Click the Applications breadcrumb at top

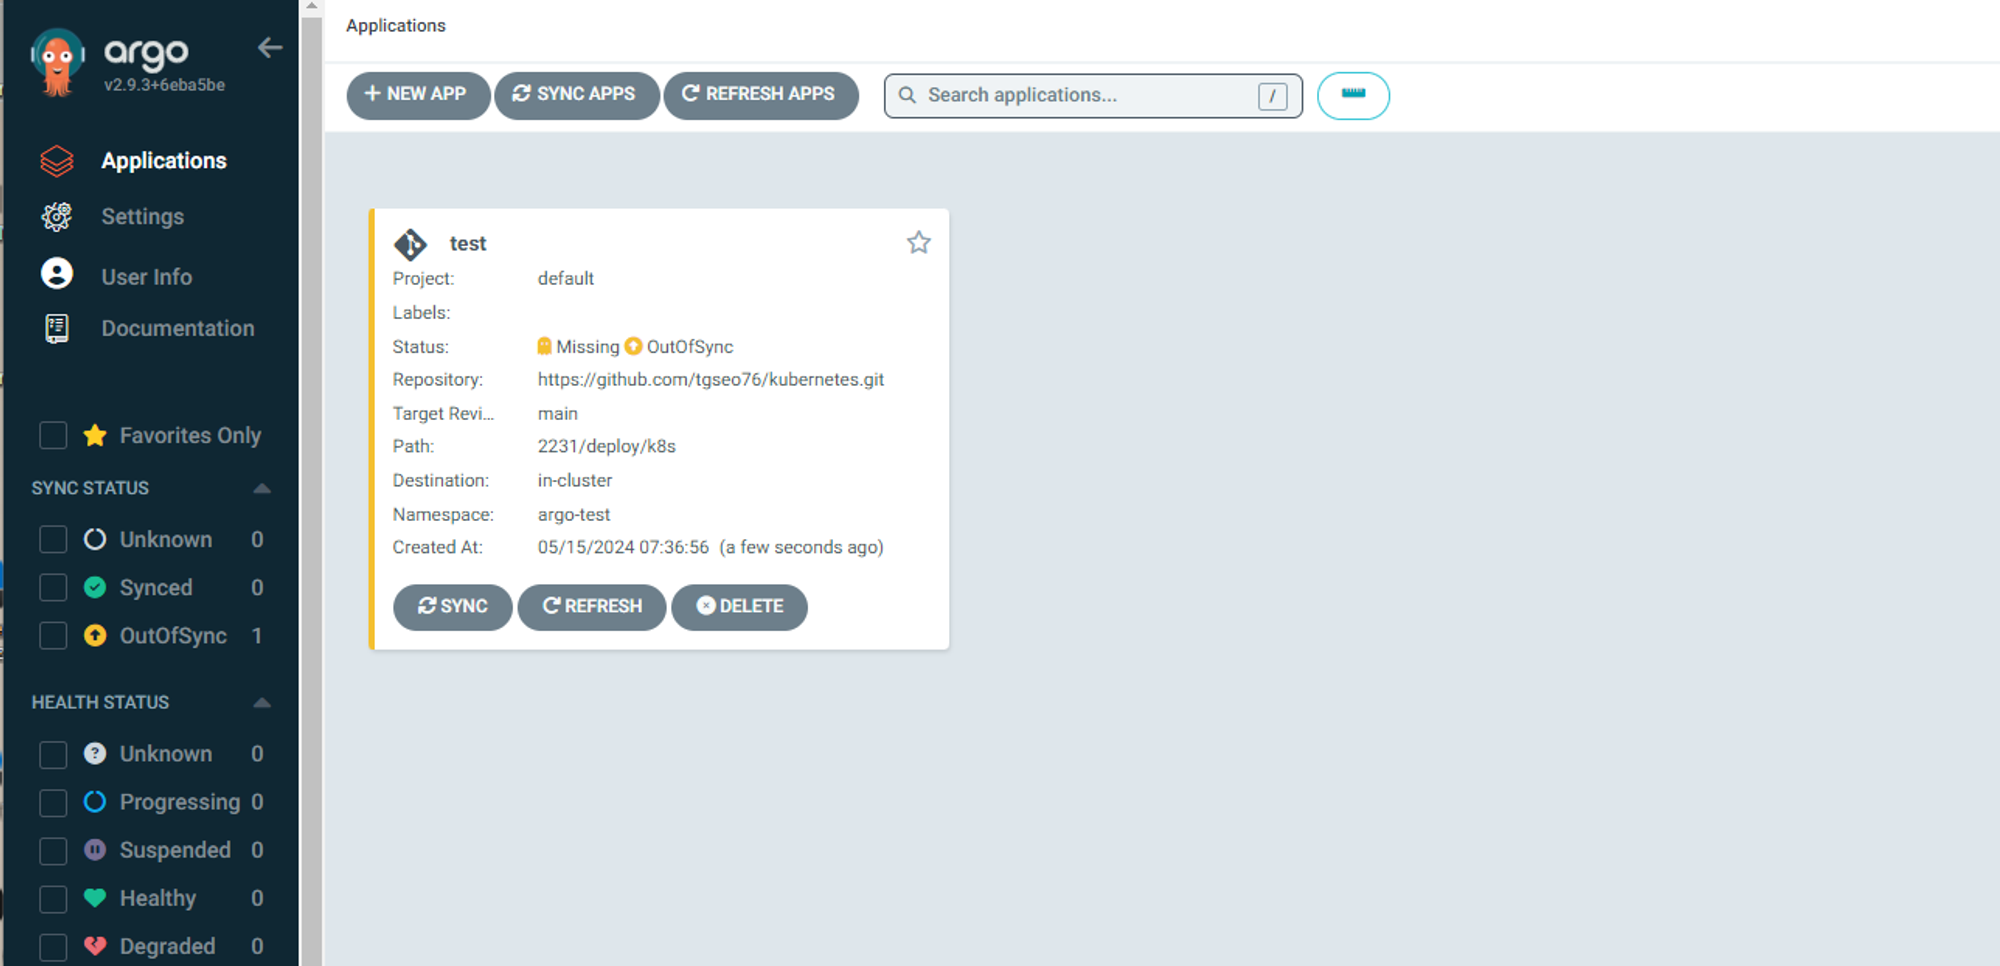pos(396,25)
